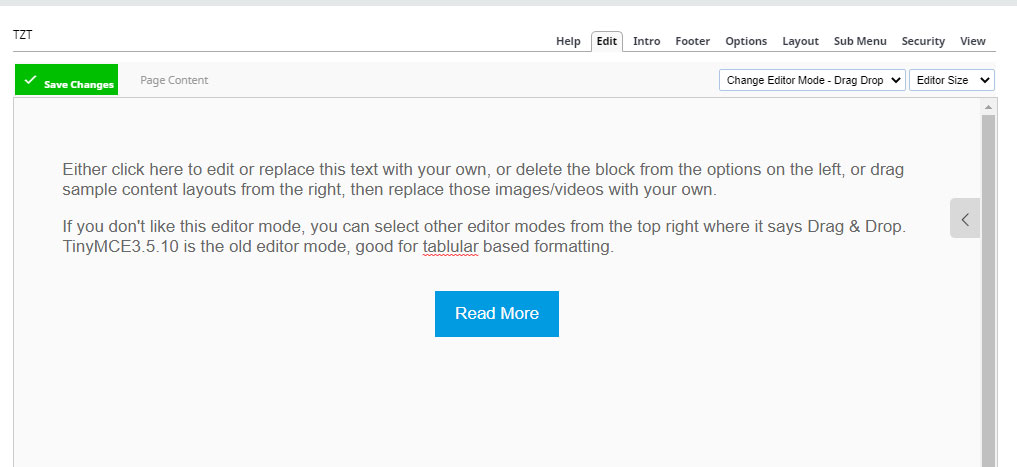Go to the Footer tab
Screen dimensions: 1017x467
[693, 41]
